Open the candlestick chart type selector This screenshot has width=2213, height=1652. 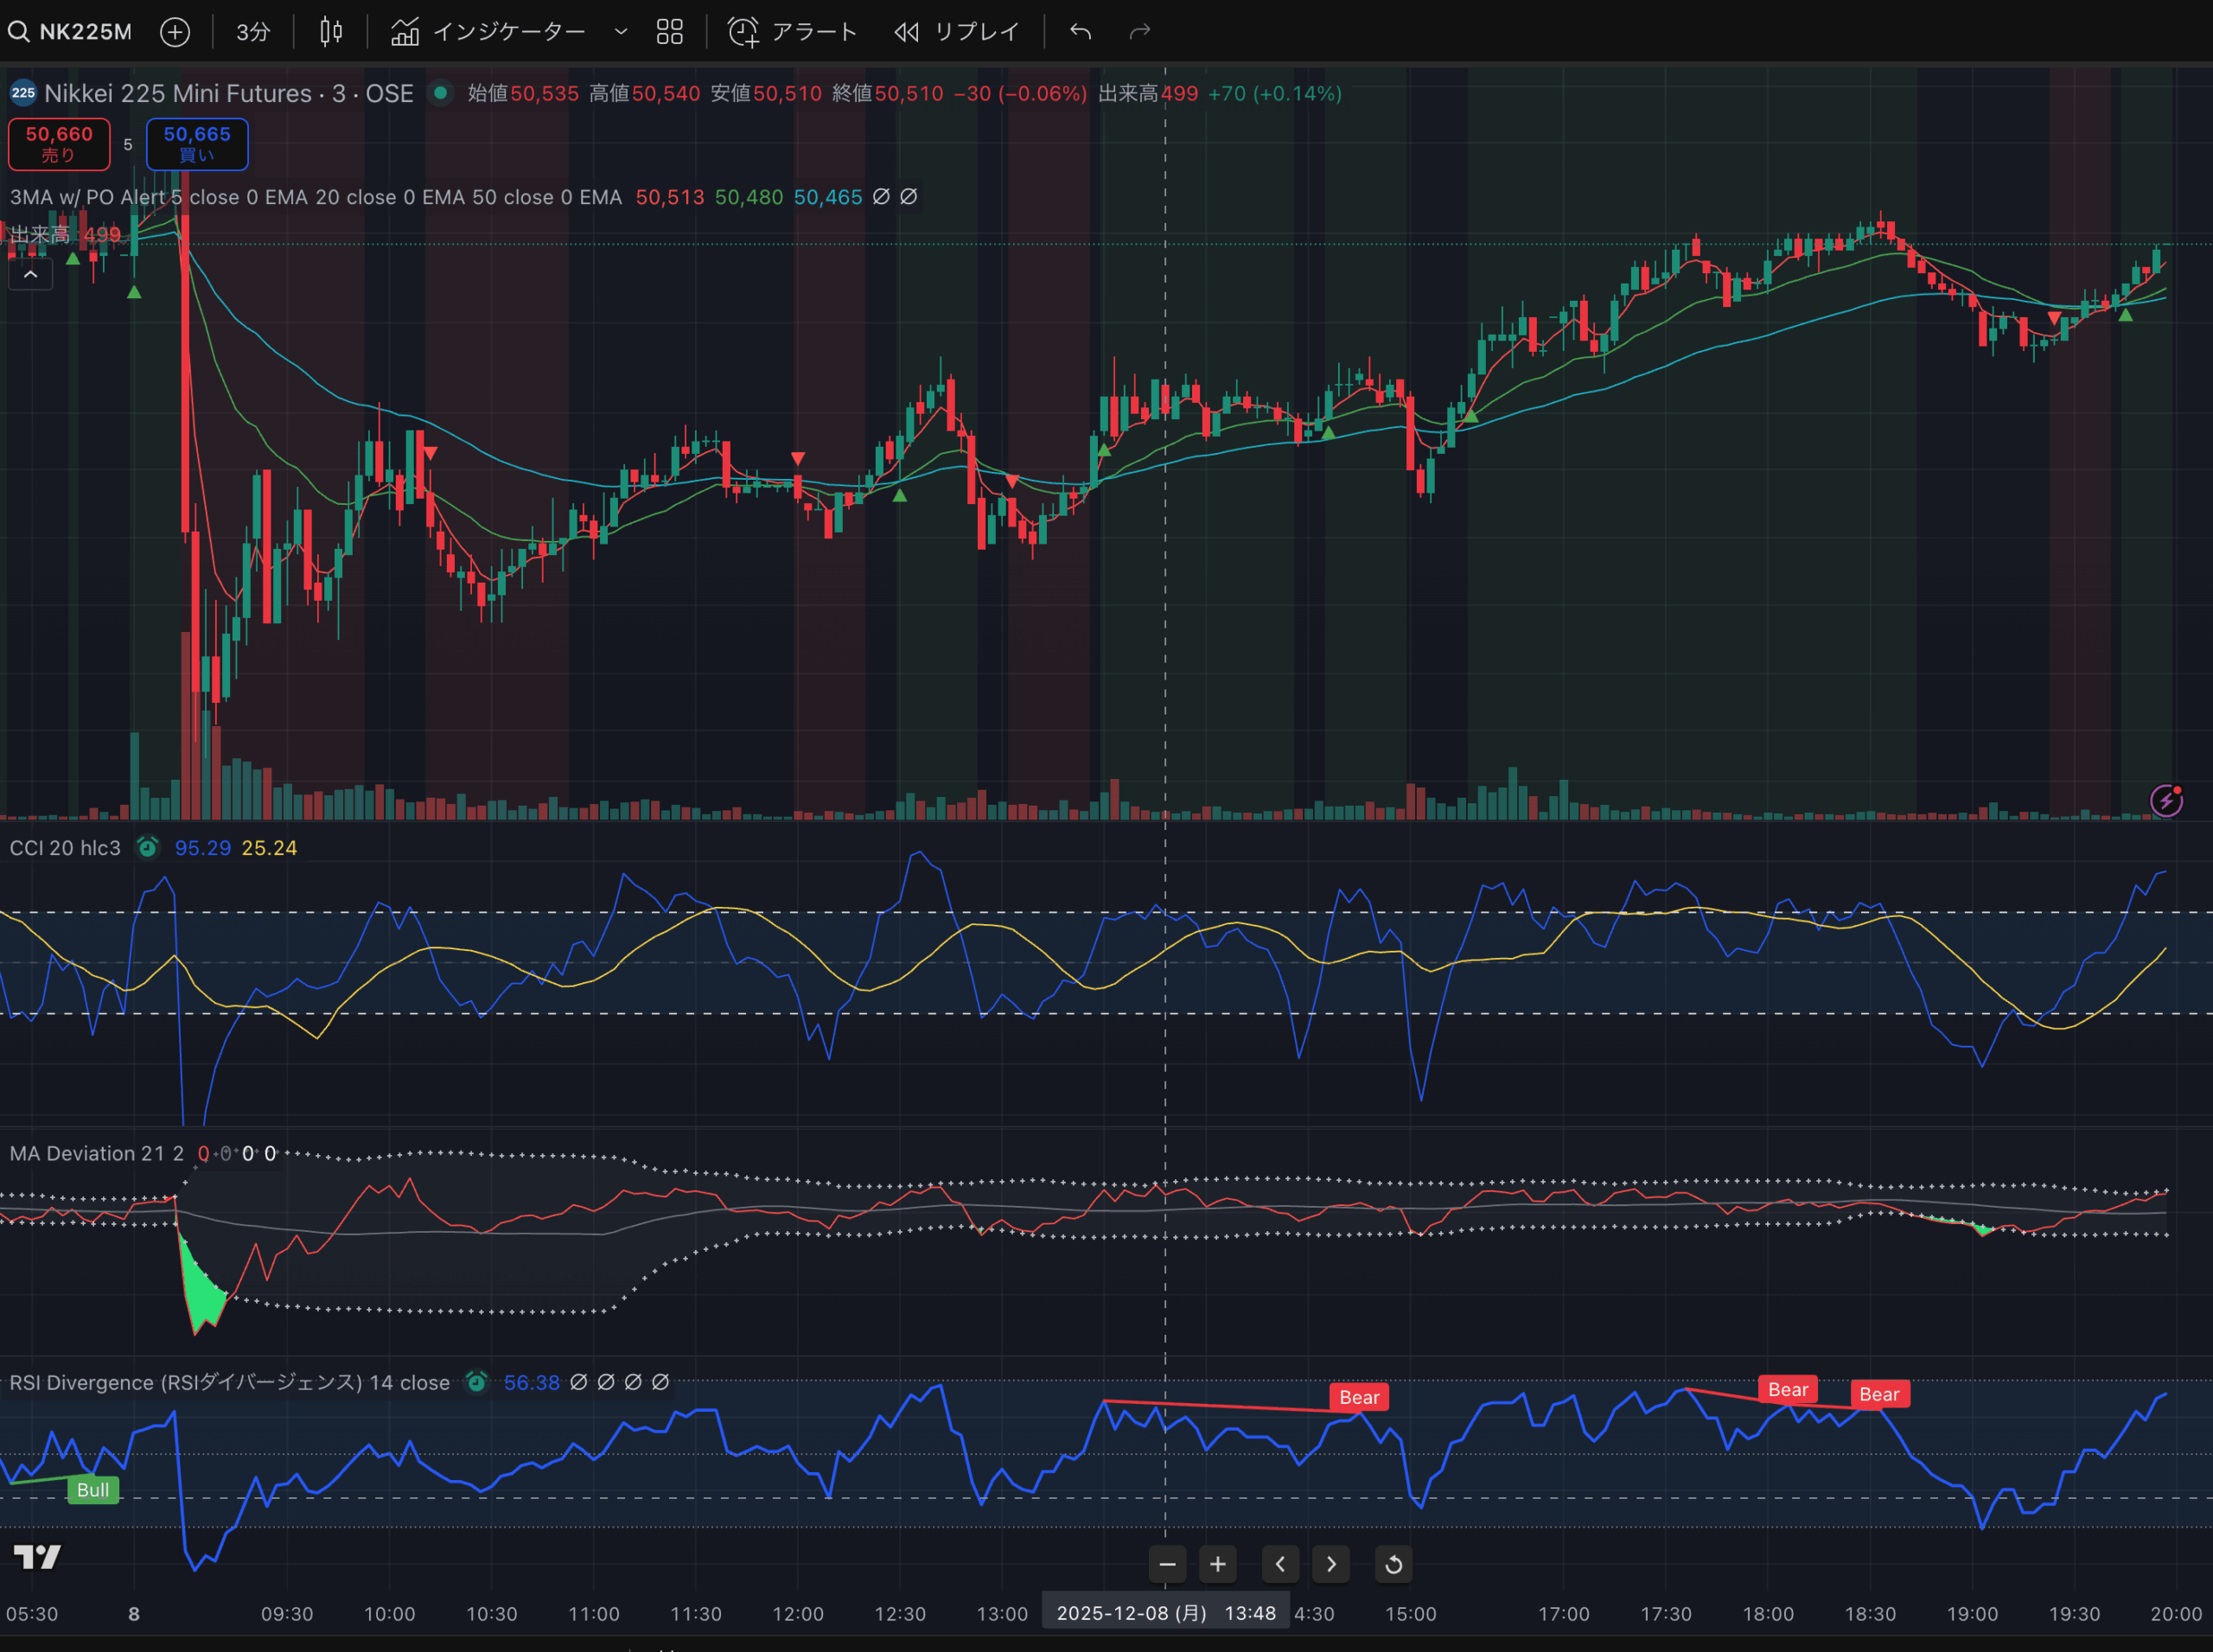[331, 32]
